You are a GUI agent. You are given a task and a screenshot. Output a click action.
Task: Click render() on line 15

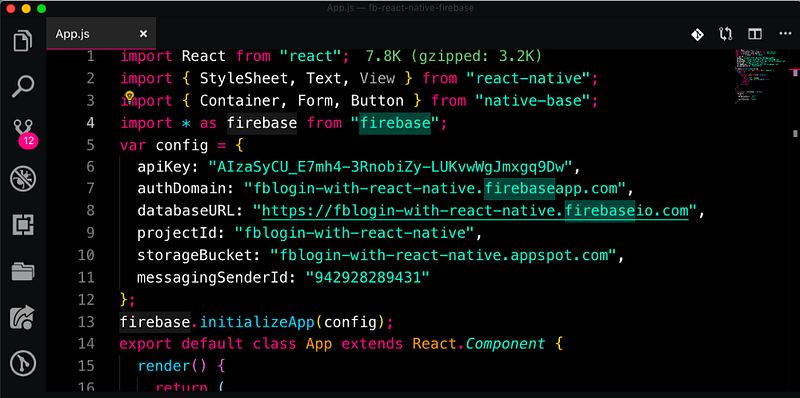coord(172,366)
